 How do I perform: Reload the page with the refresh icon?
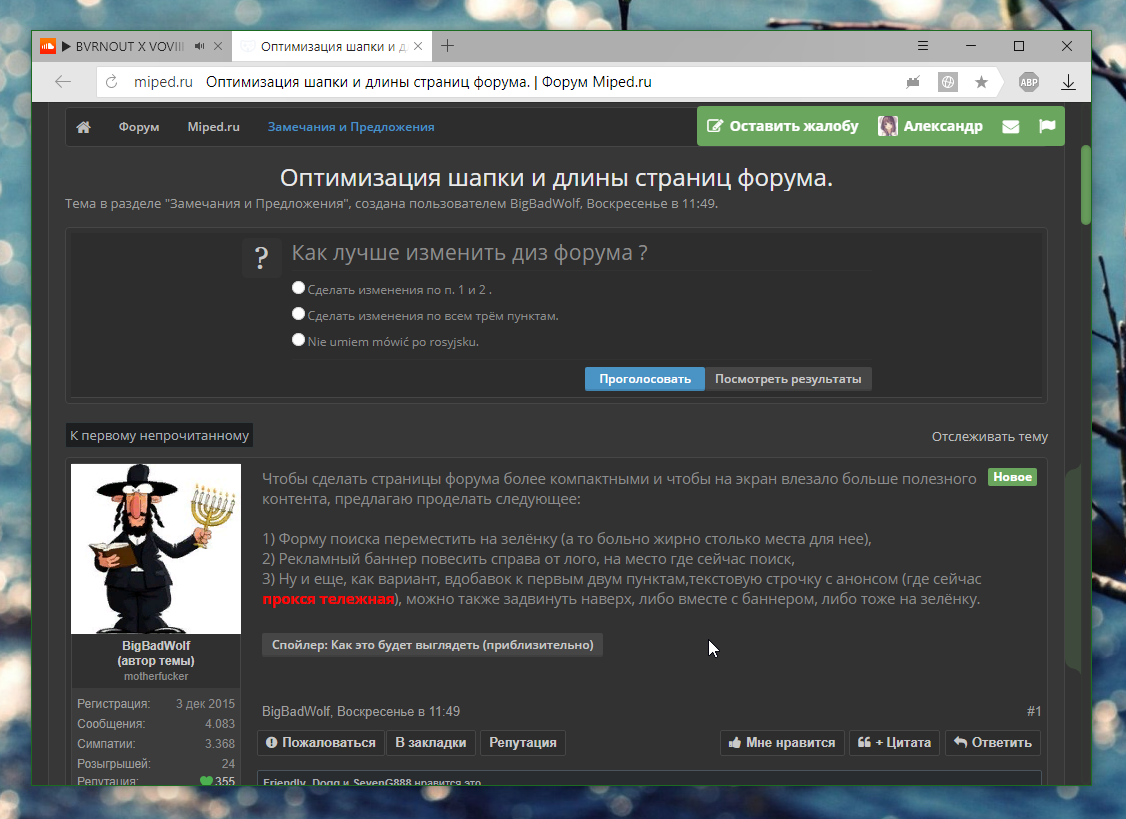pos(111,82)
